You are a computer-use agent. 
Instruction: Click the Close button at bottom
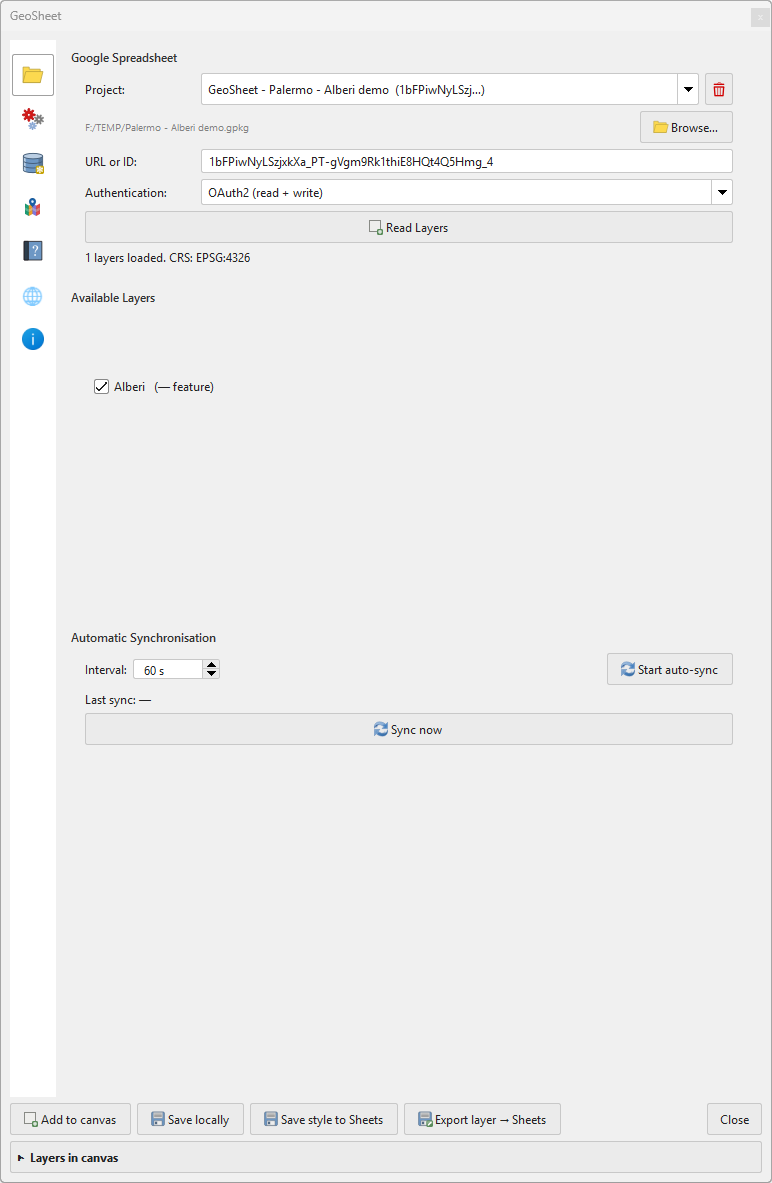[x=734, y=1119]
